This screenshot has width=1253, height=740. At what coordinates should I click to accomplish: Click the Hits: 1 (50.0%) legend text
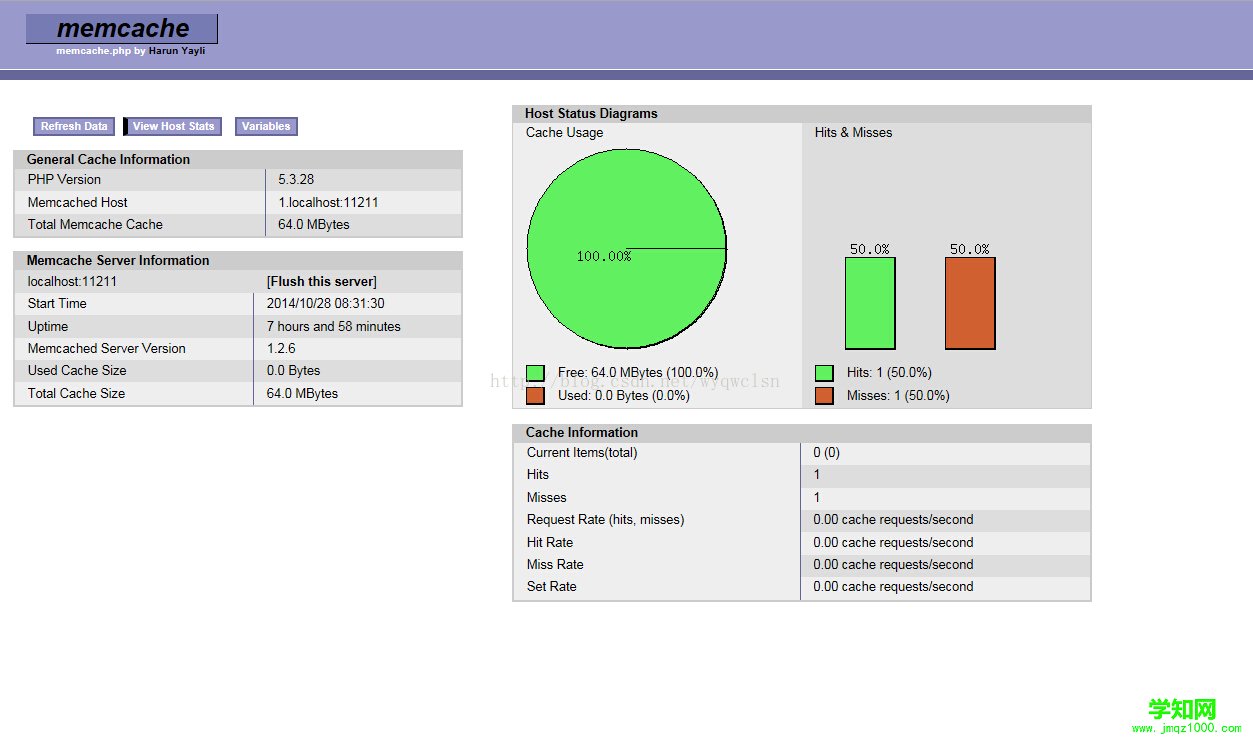click(889, 373)
